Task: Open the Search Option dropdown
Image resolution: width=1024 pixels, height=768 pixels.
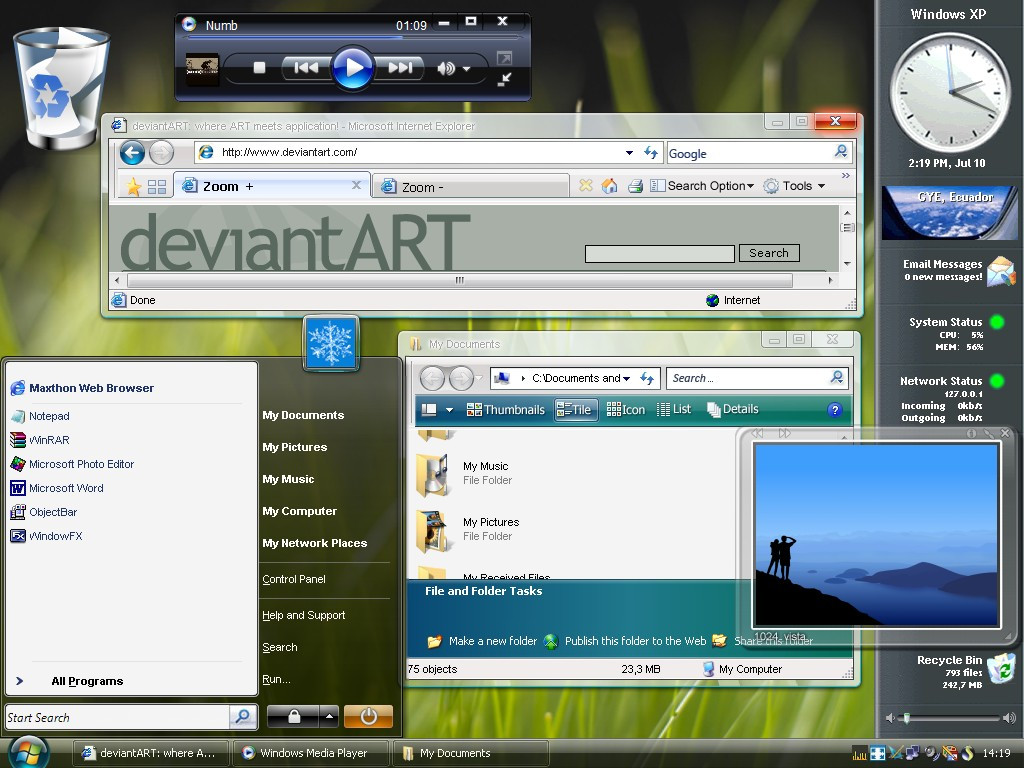Action: (x=703, y=186)
